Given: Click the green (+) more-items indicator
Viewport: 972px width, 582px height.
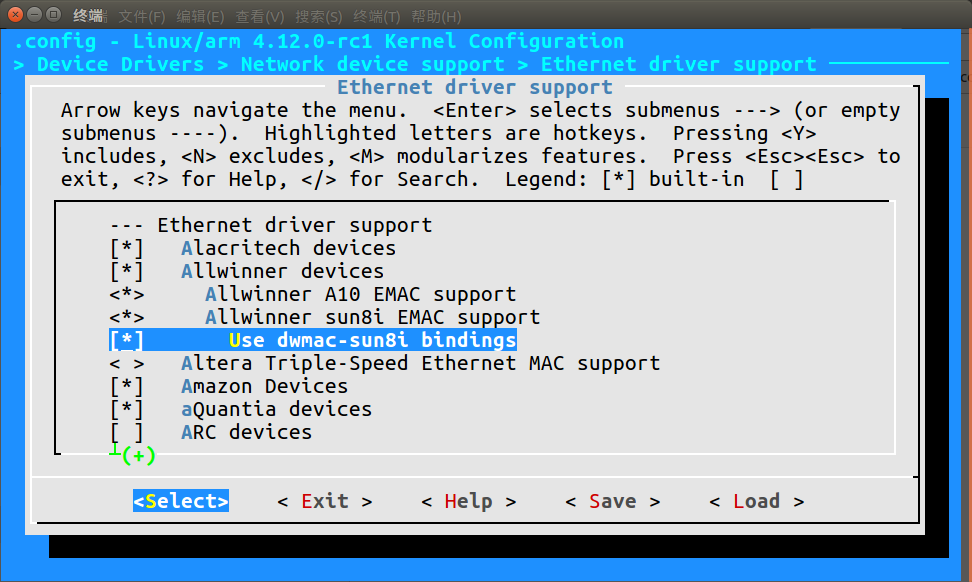Looking at the screenshot, I should [x=138, y=456].
